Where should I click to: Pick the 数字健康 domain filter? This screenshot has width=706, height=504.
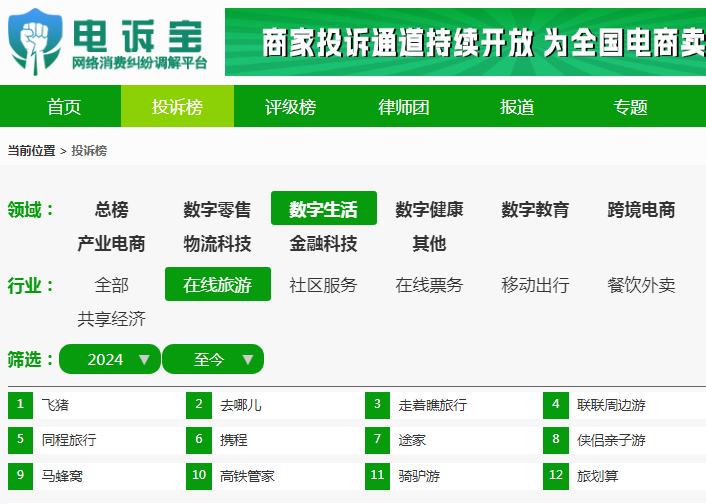(430, 209)
